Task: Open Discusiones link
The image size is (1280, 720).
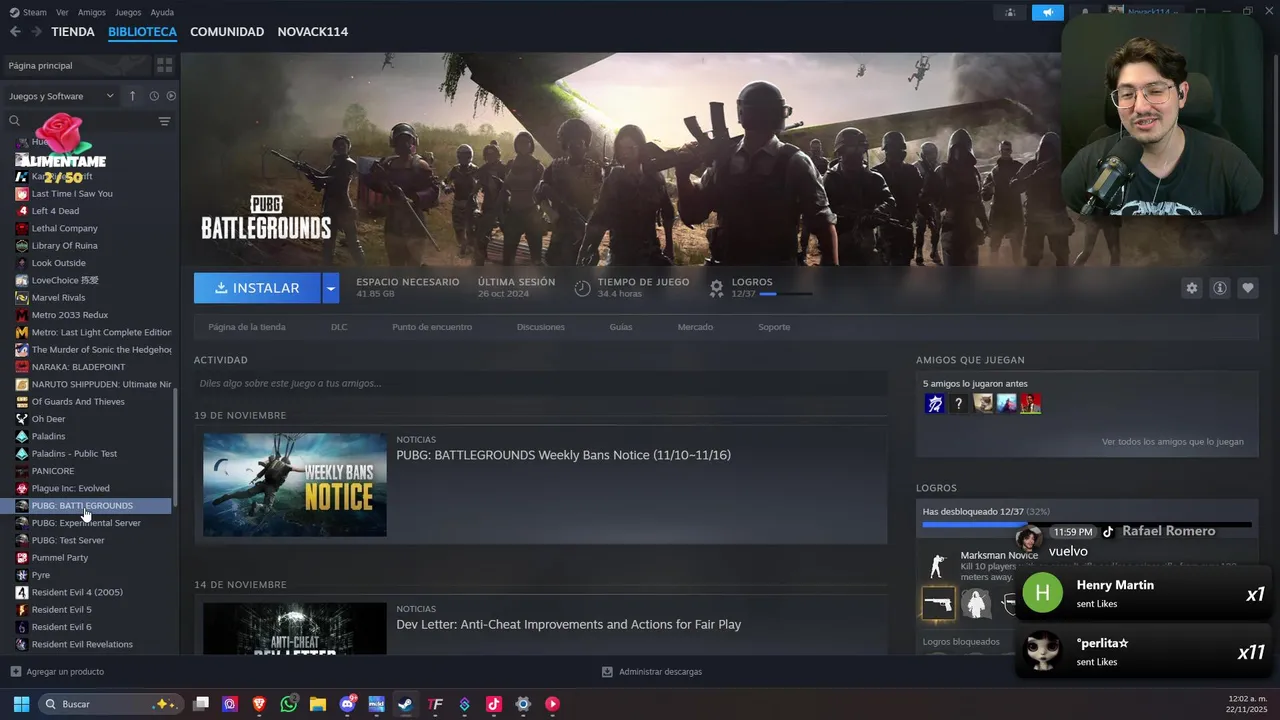Action: tap(541, 327)
